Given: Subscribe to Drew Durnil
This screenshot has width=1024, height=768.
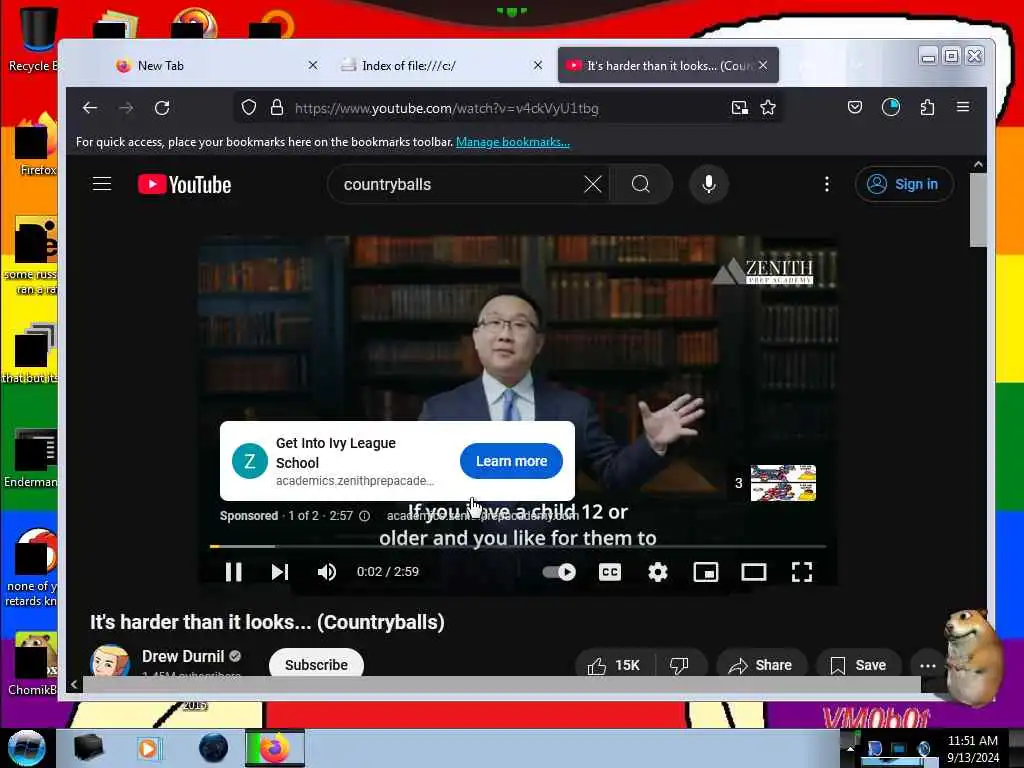Looking at the screenshot, I should [x=316, y=664].
